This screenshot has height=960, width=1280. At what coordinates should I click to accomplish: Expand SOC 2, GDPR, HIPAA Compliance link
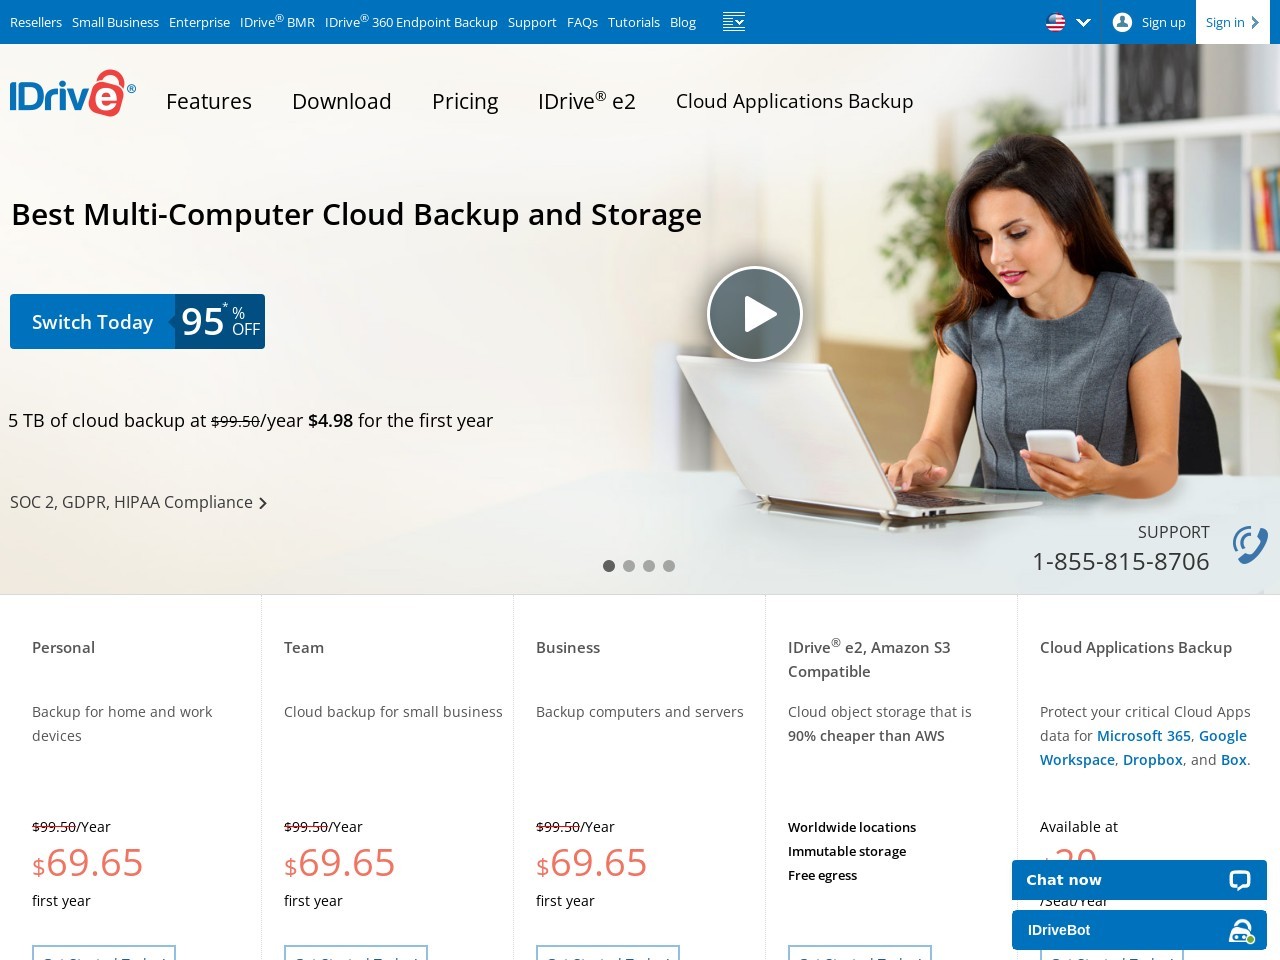[x=138, y=502]
